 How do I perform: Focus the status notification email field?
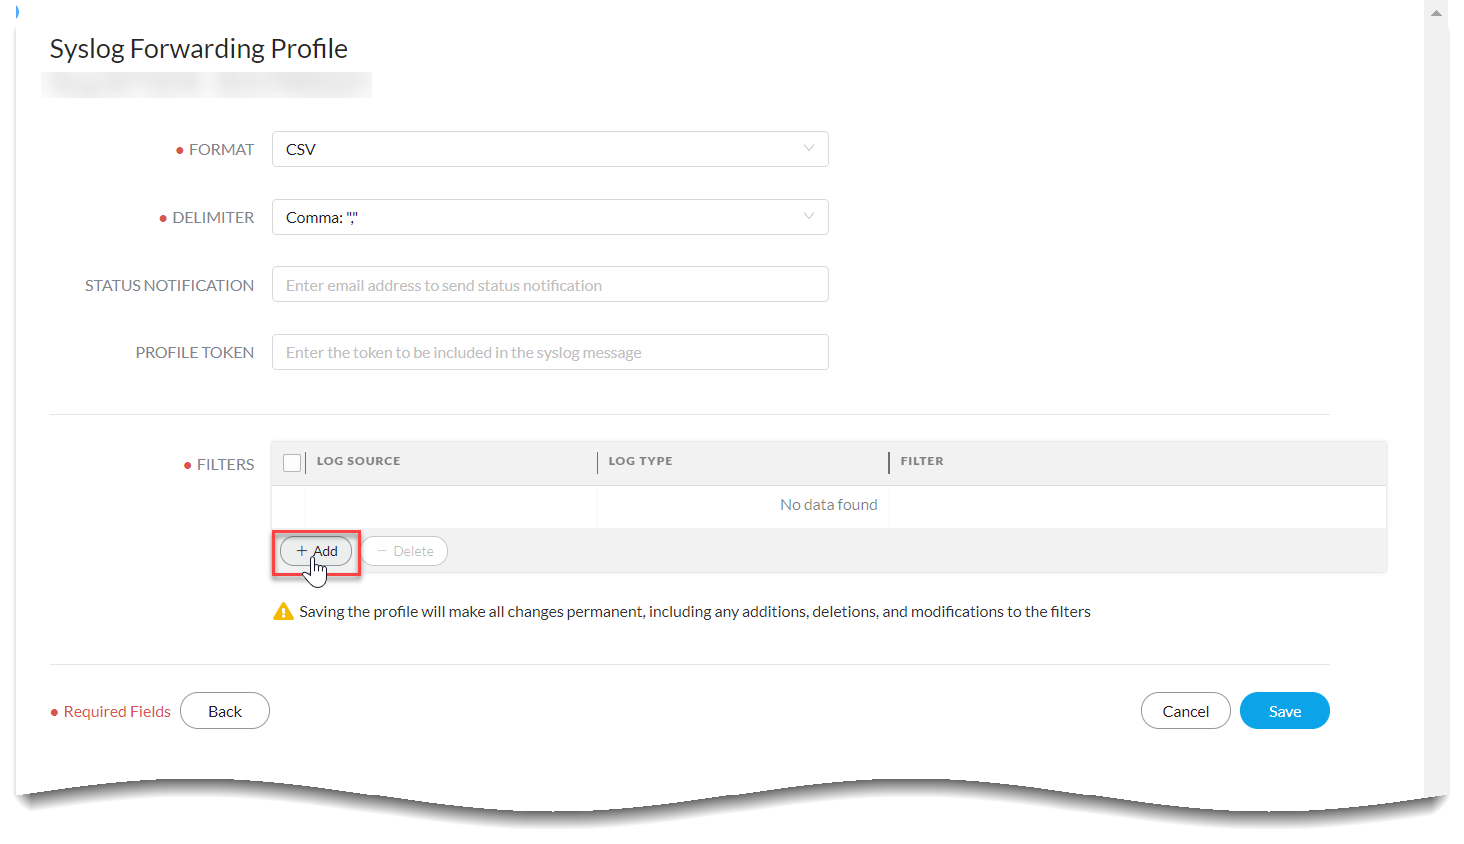[x=550, y=285]
